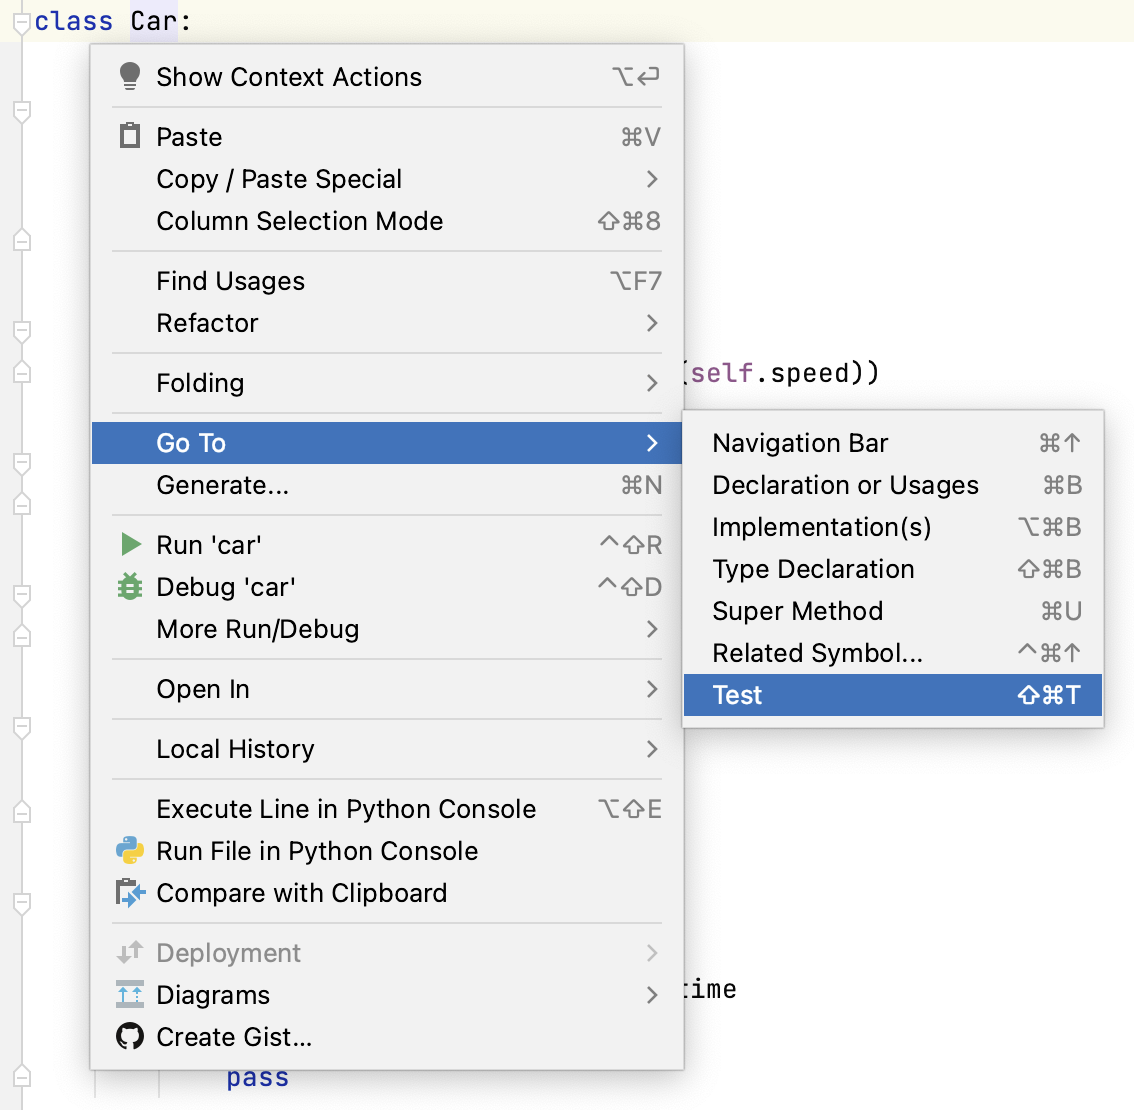Expand the Refactor submenu arrow
Viewport: 1134px width, 1110px height.
[652, 323]
